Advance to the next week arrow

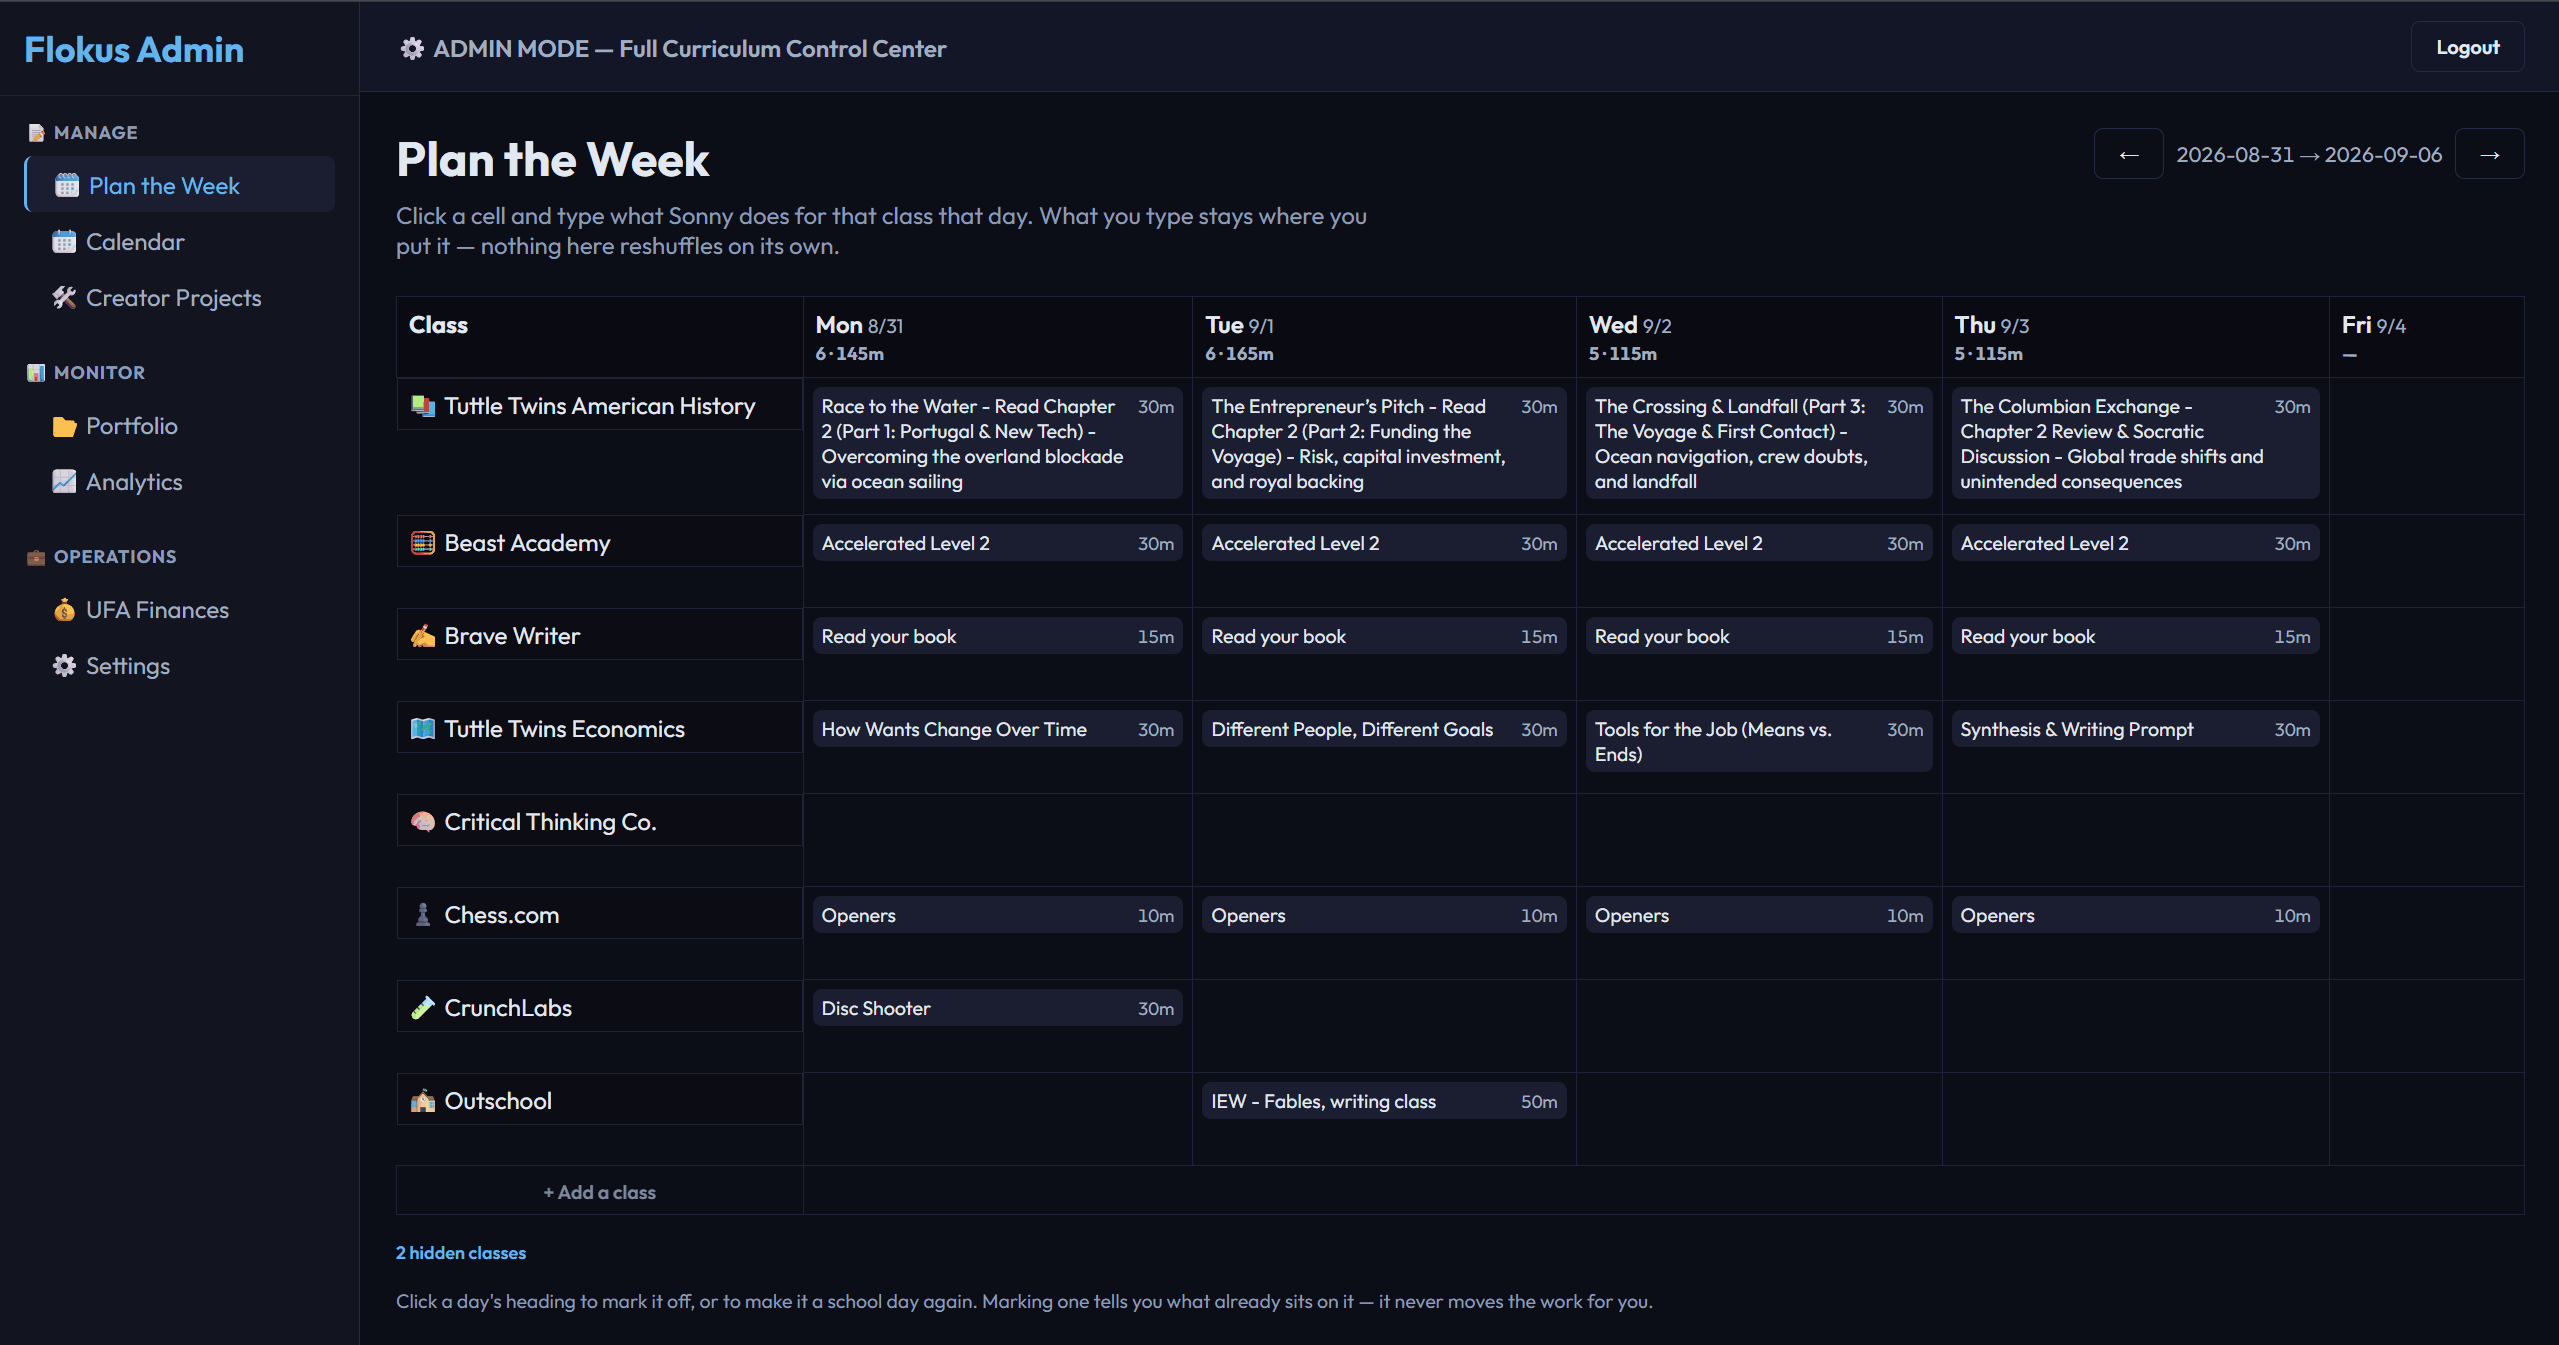[x=2489, y=154]
